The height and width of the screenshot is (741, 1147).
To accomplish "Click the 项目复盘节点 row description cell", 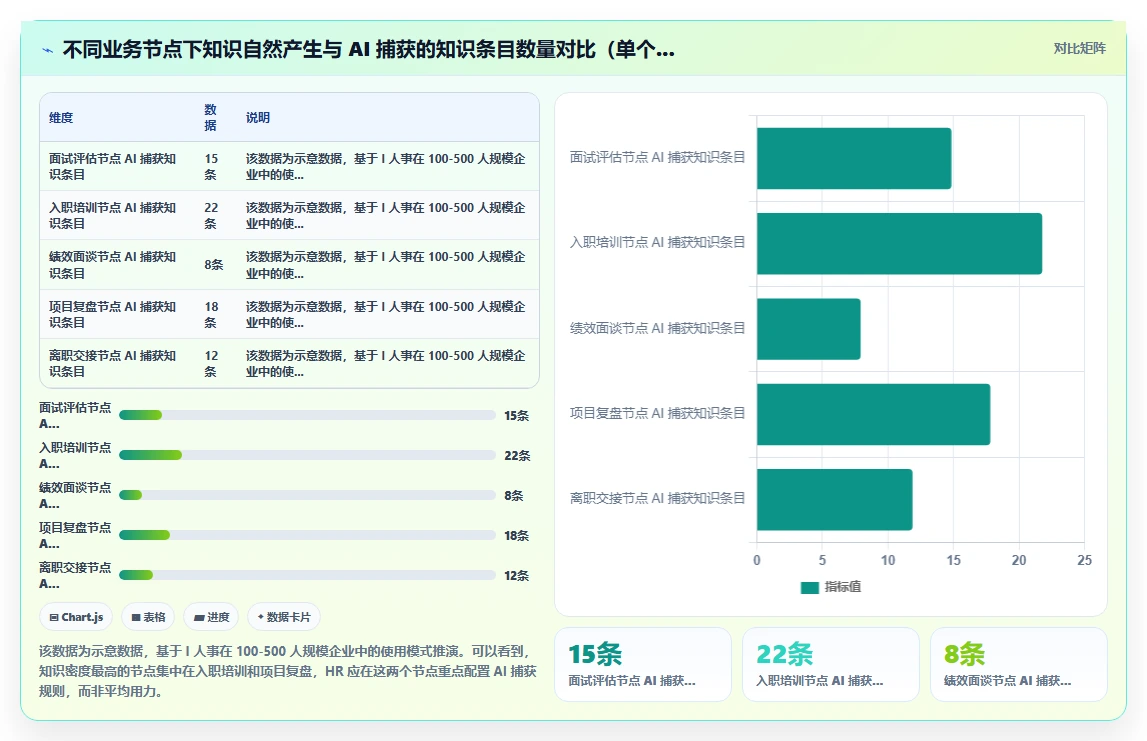I will click(x=386, y=314).
